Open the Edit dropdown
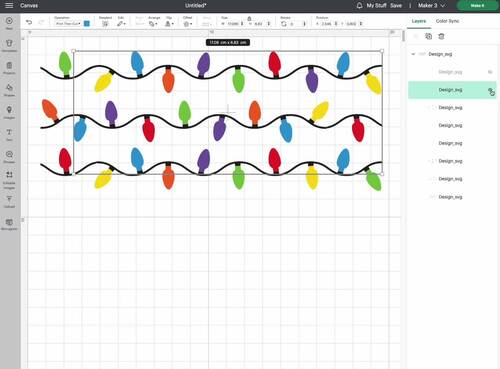This screenshot has width=500, height=369. pos(121,23)
